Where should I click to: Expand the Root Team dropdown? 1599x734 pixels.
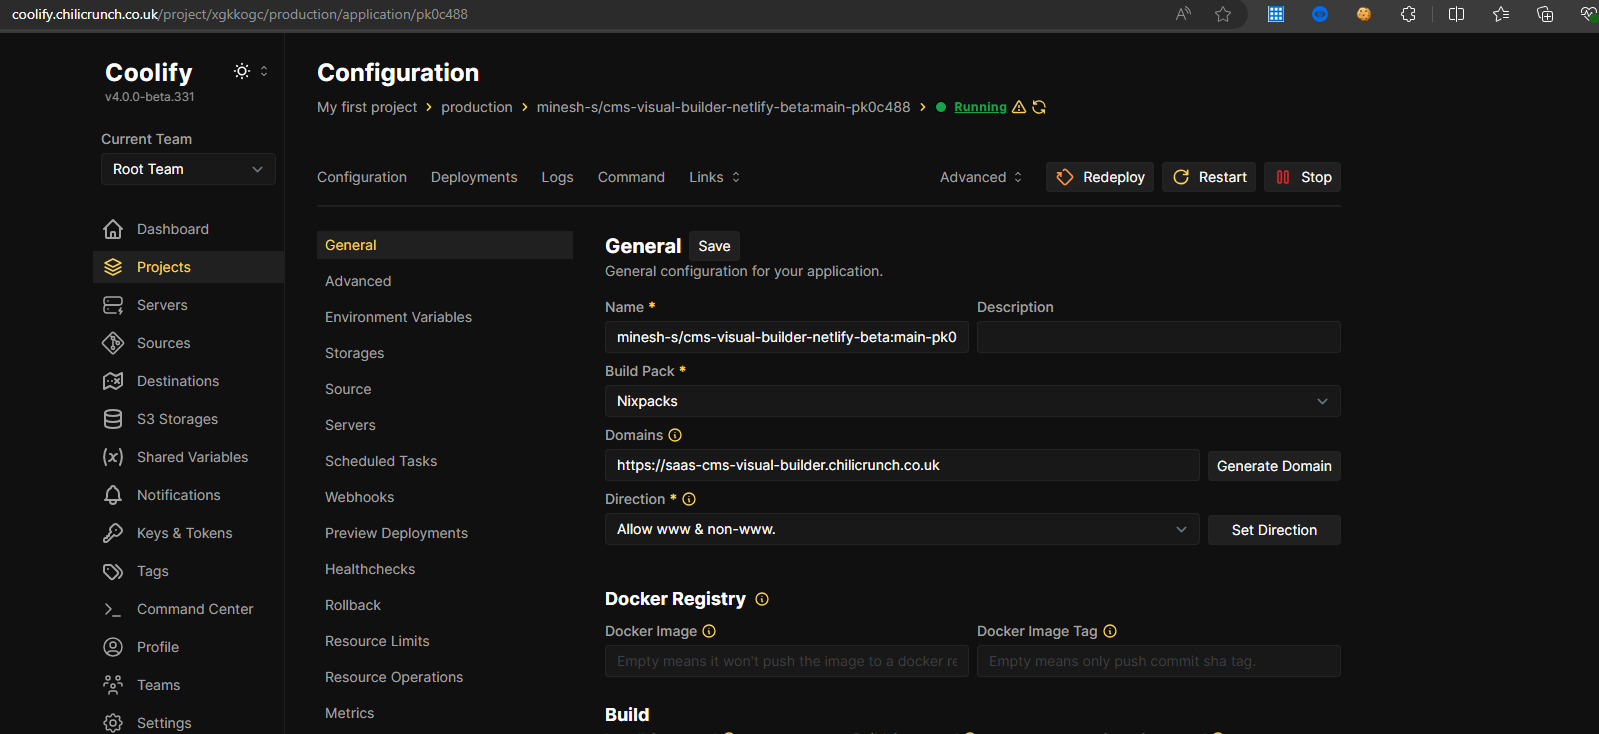tap(188, 169)
